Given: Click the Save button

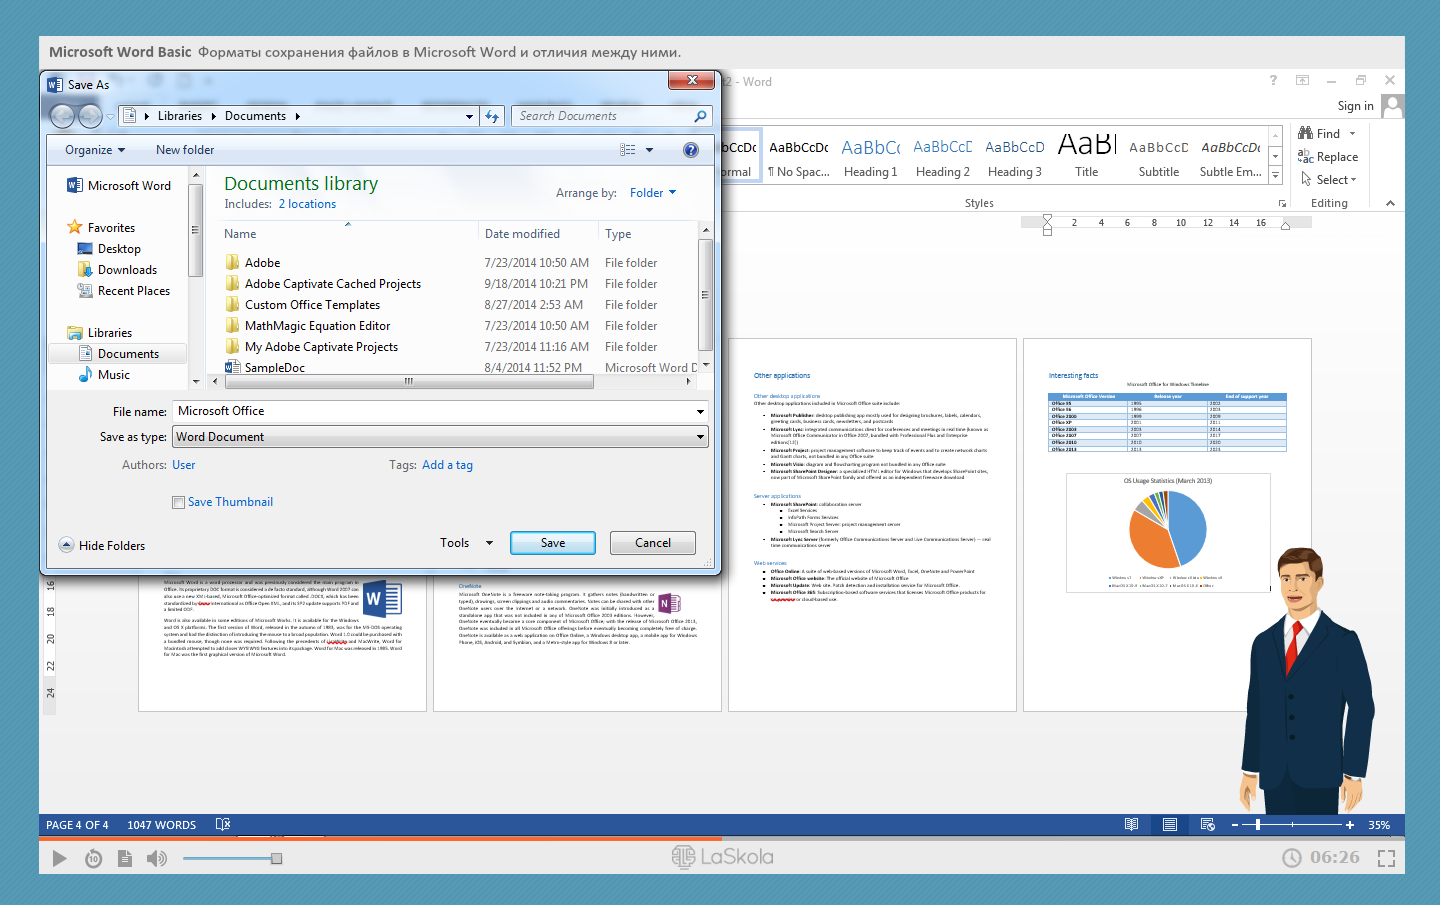Looking at the screenshot, I should pos(552,543).
